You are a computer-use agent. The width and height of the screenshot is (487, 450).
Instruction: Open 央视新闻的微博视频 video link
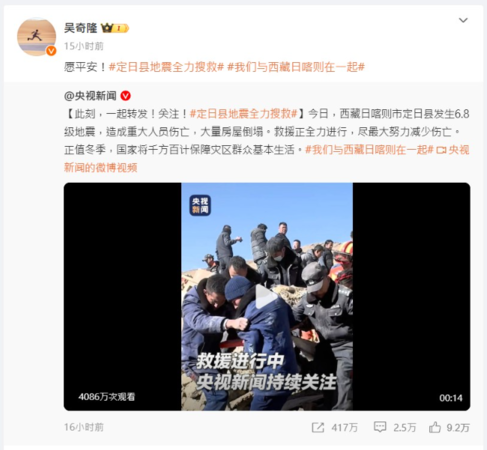point(267,159)
